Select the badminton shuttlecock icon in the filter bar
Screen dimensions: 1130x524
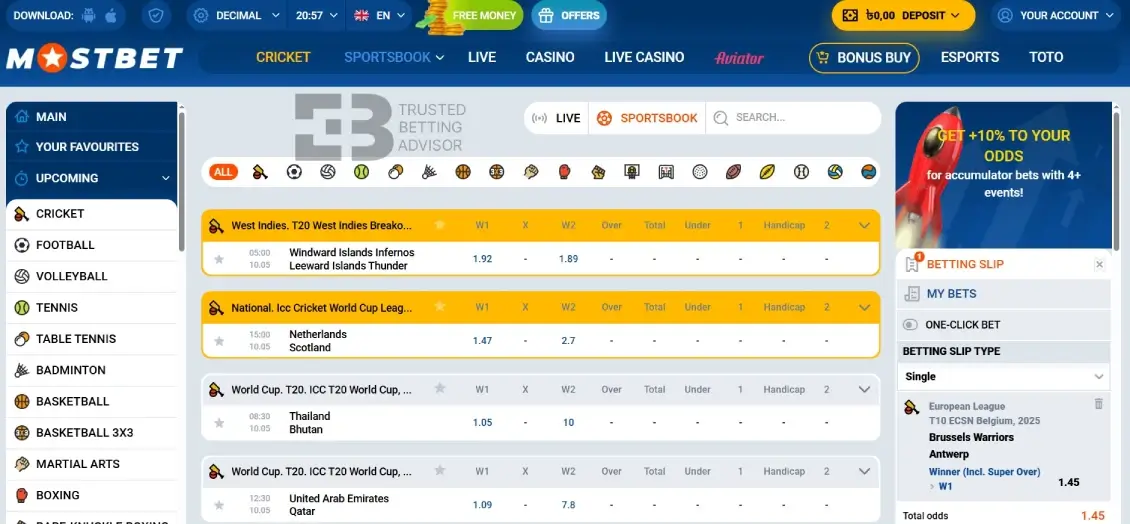point(429,172)
